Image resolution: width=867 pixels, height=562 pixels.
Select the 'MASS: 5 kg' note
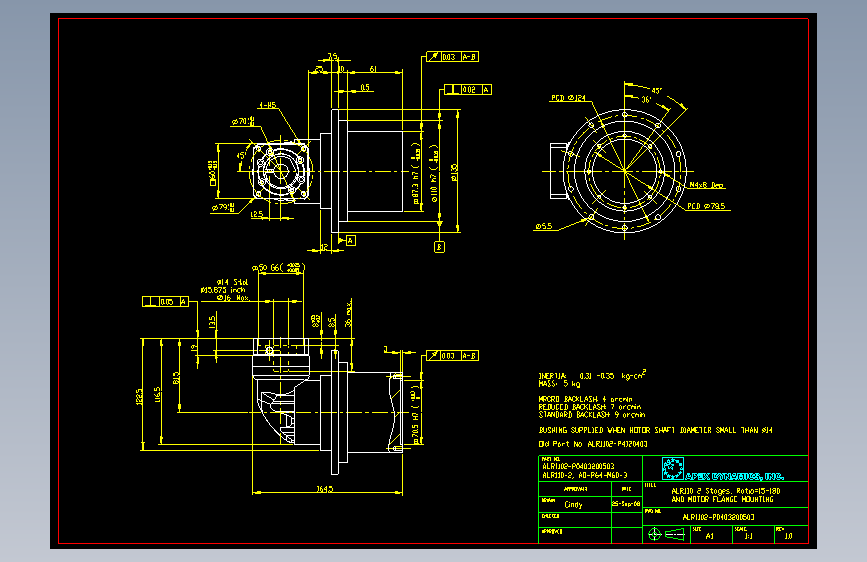pyautogui.click(x=559, y=383)
